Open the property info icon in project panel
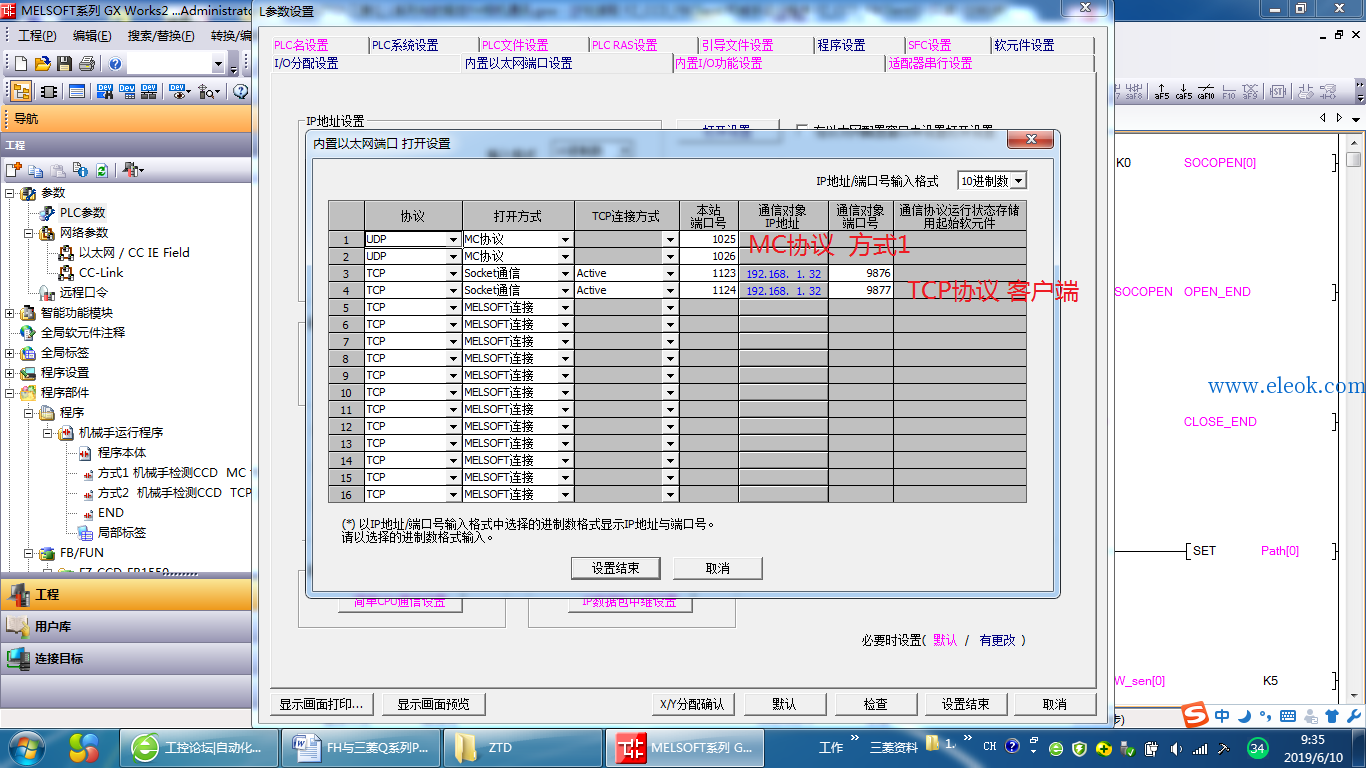 click(x=80, y=171)
